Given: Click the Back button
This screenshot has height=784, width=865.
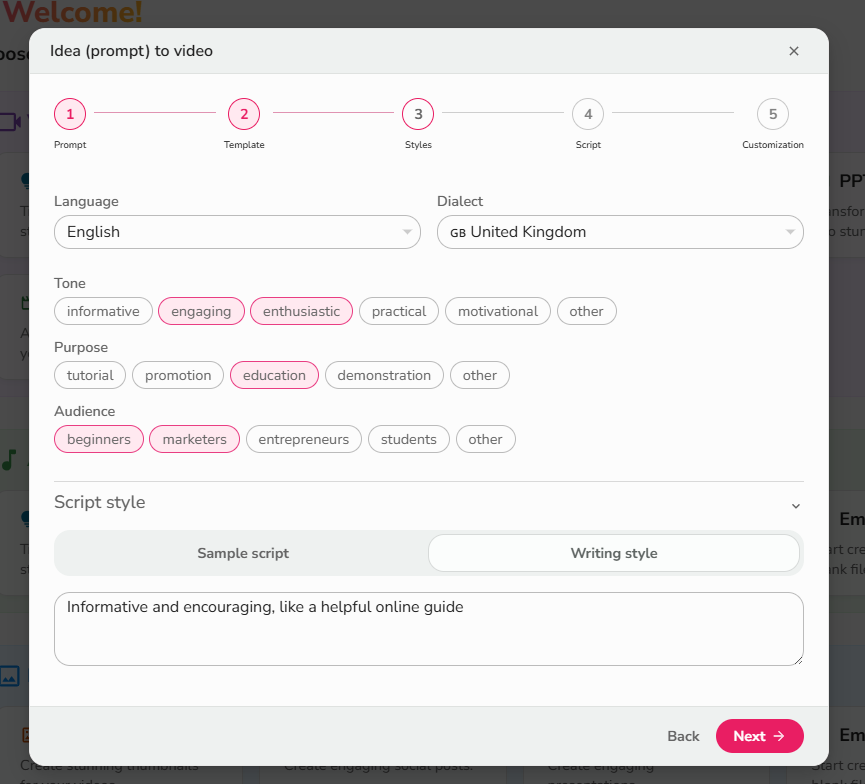Looking at the screenshot, I should point(683,736).
